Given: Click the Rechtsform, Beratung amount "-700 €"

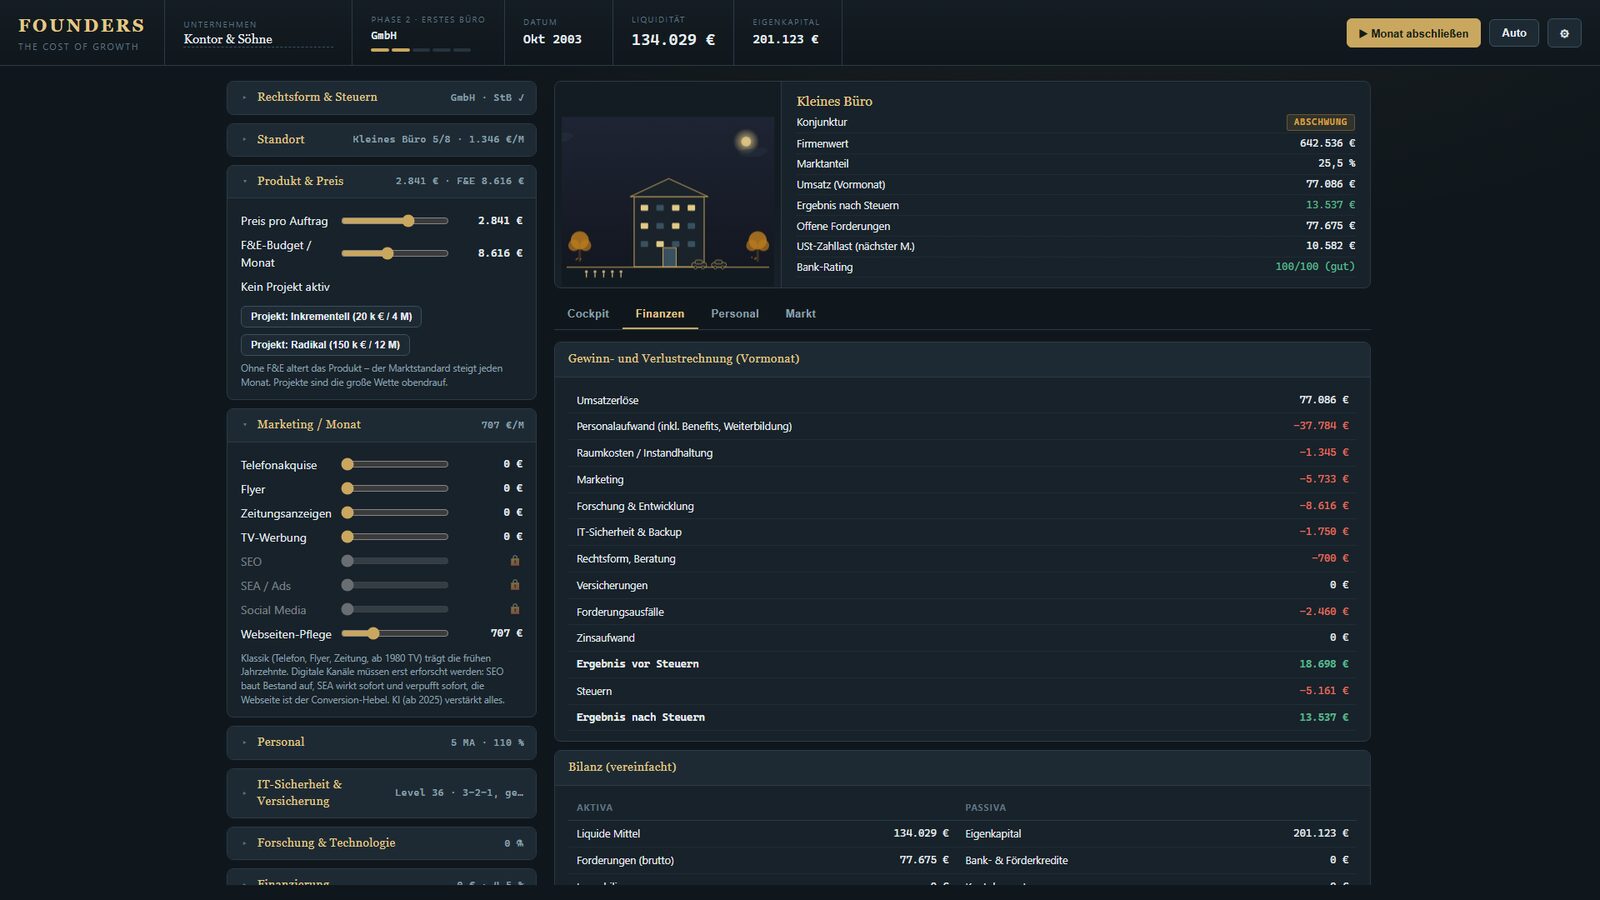Looking at the screenshot, I should coord(1330,559).
